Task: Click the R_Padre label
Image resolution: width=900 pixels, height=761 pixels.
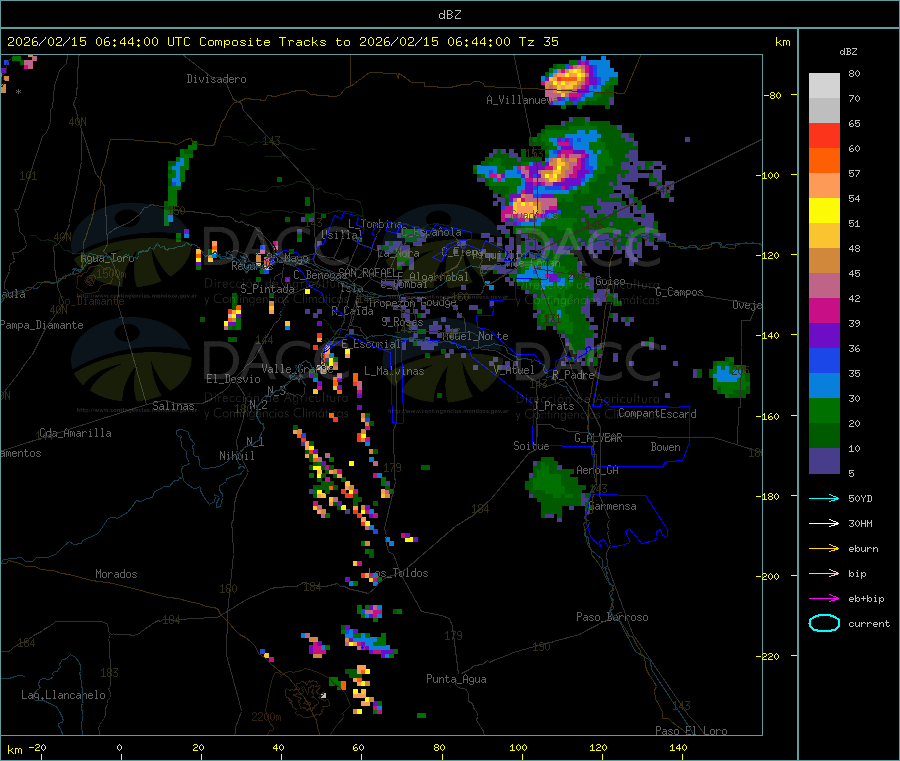Action: [x=573, y=375]
